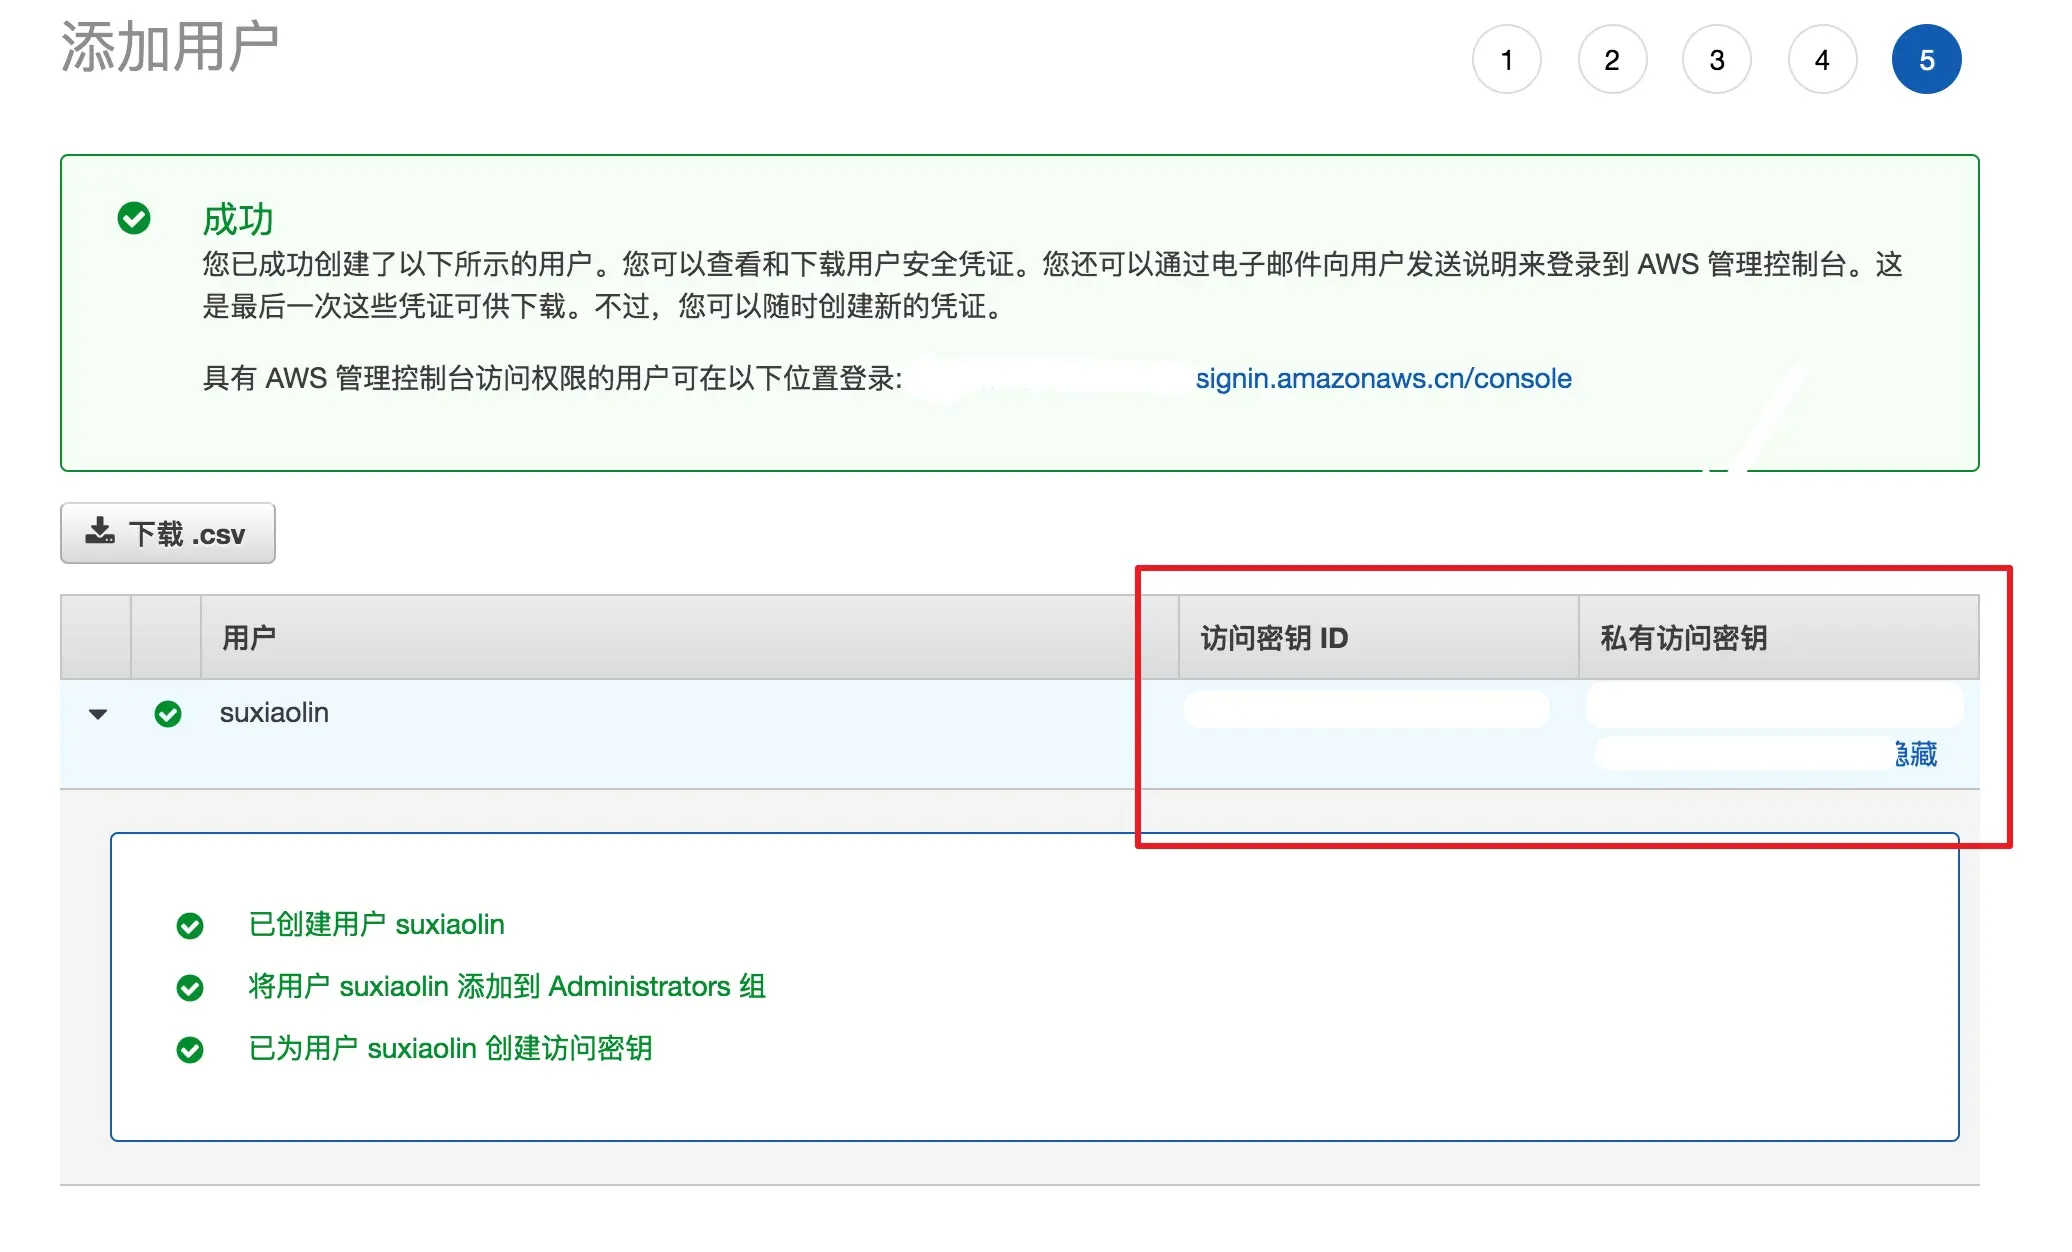Click checkmark next to Administrators group message

click(x=190, y=988)
